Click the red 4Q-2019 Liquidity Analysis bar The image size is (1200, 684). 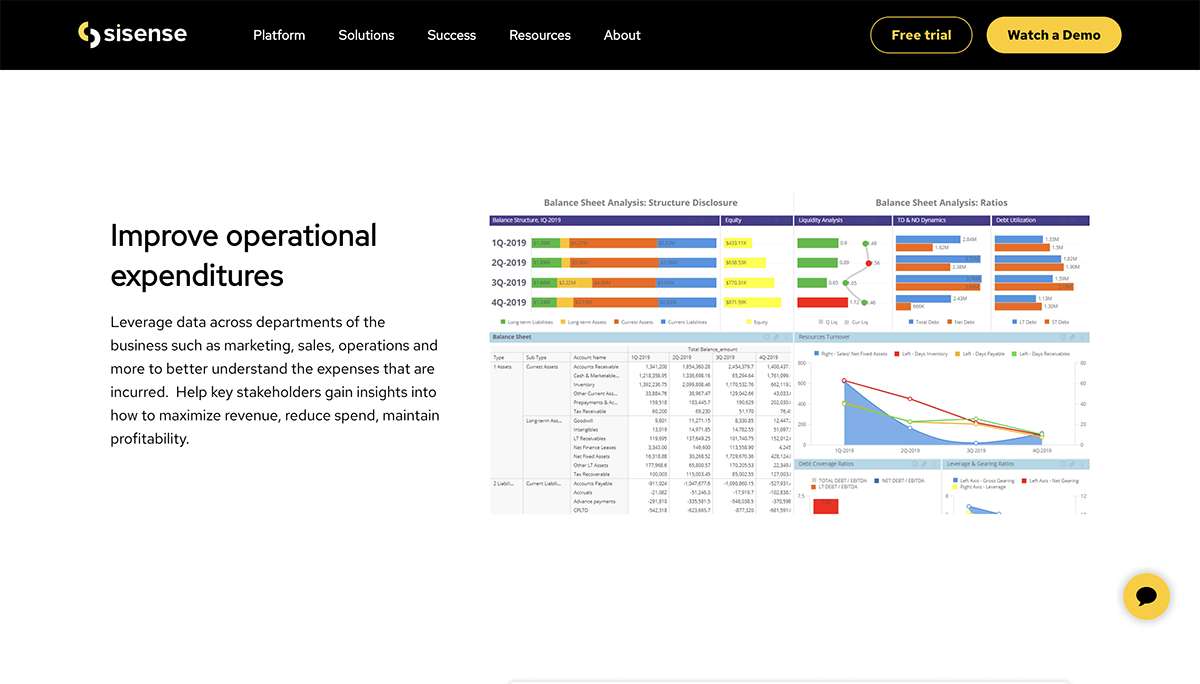[816, 302]
